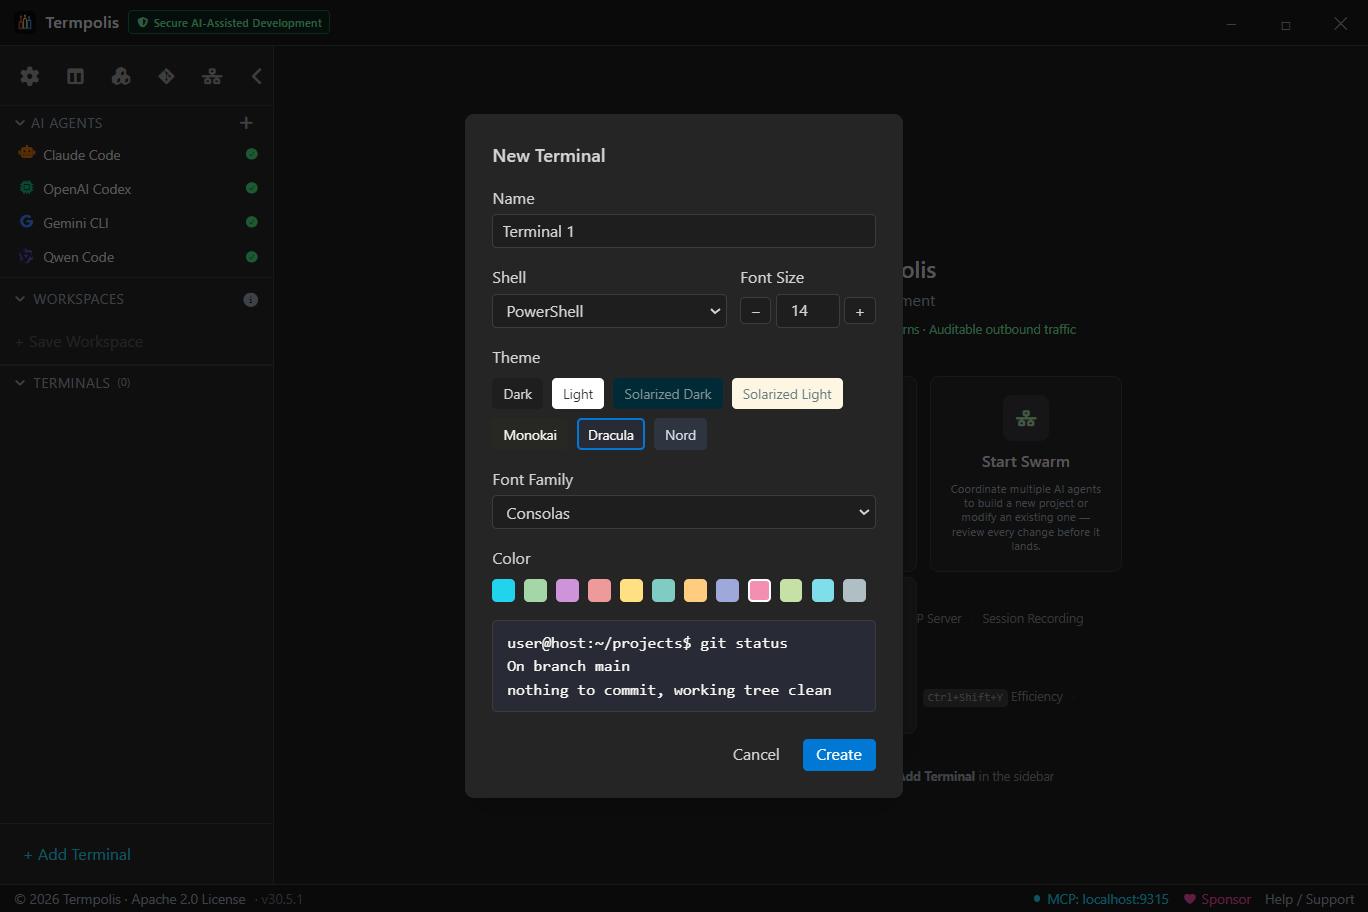Click the Secure AI-Assisted Development badge
The height and width of the screenshot is (912, 1368).
click(x=229, y=23)
